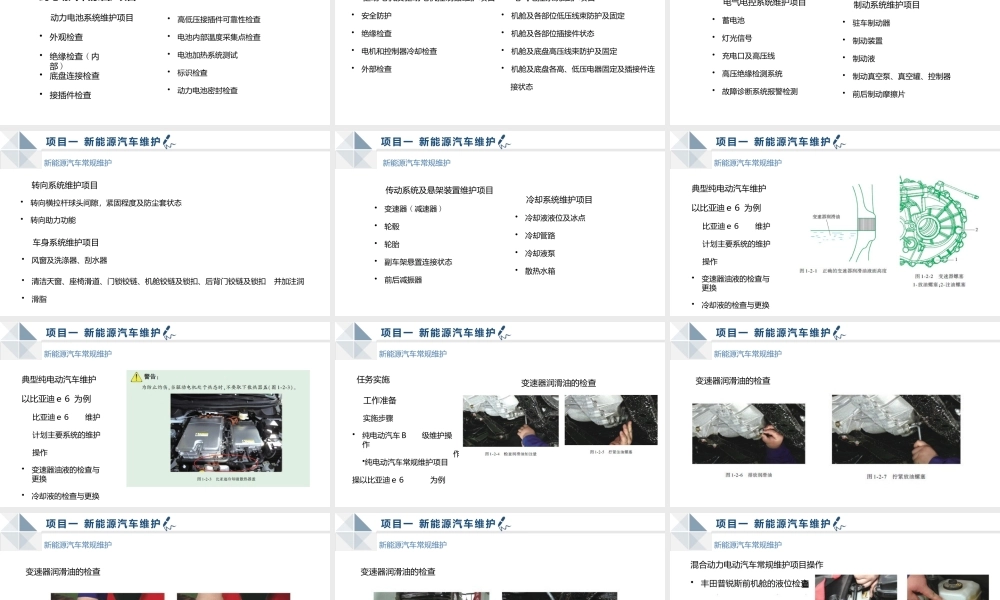Click the bullet 制动液
Image resolution: width=1000 pixels, height=600 pixels.
coord(864,59)
